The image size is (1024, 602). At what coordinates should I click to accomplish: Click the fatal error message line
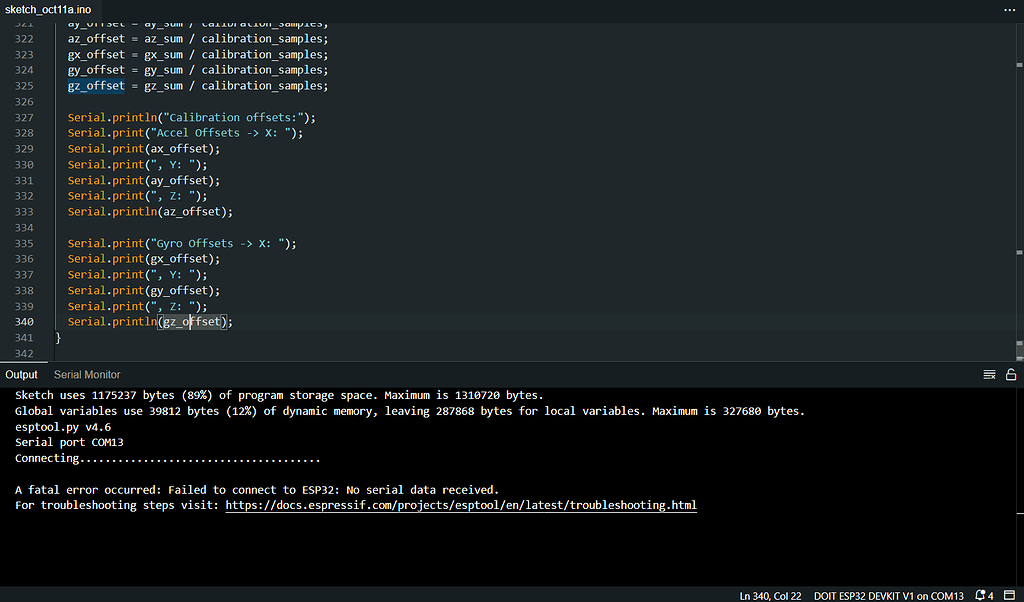coord(257,490)
